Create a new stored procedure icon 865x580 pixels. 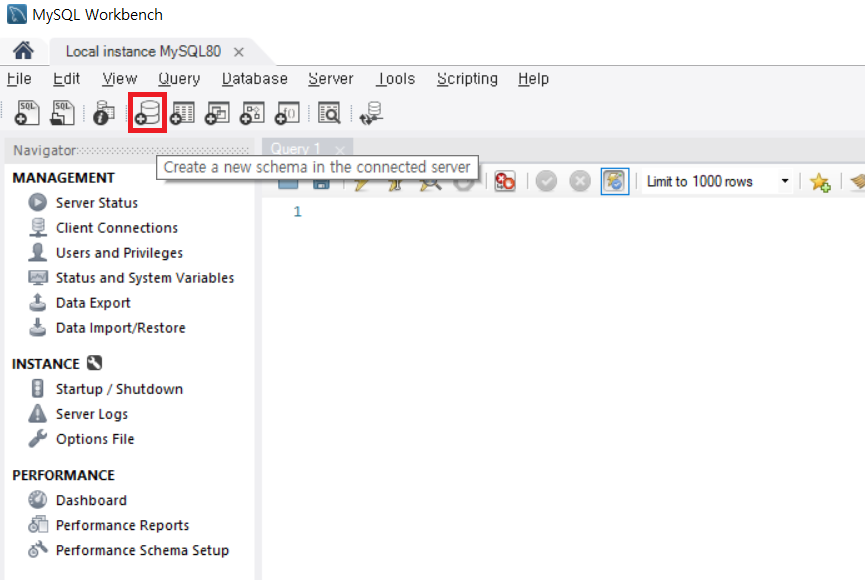pyautogui.click(x=252, y=113)
